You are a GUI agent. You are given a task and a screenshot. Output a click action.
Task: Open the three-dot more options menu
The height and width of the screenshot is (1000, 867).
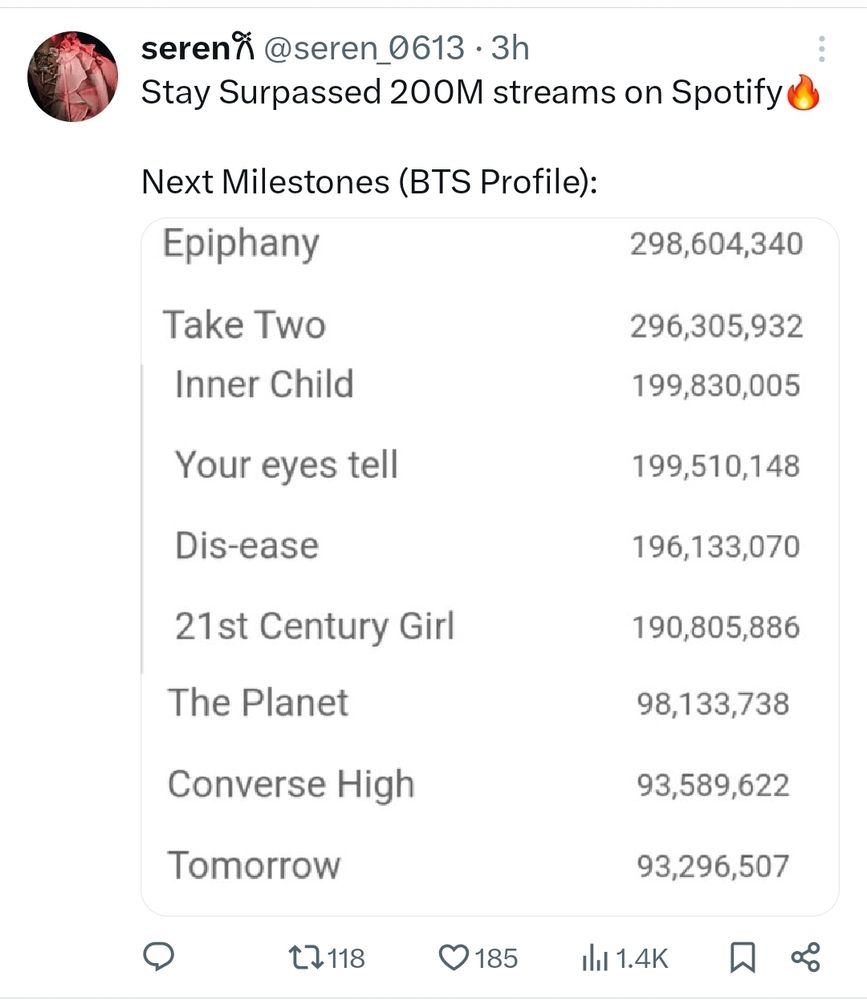822,49
